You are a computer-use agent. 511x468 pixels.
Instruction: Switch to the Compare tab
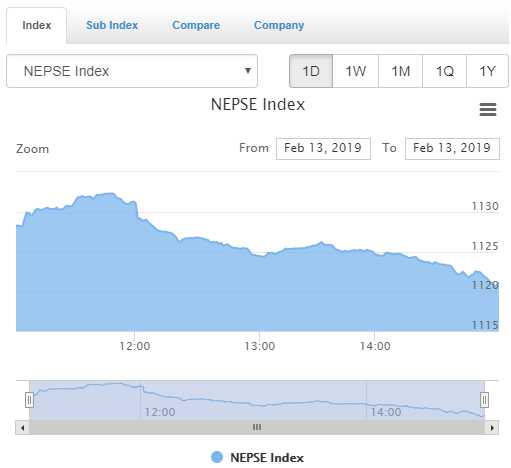pyautogui.click(x=196, y=25)
